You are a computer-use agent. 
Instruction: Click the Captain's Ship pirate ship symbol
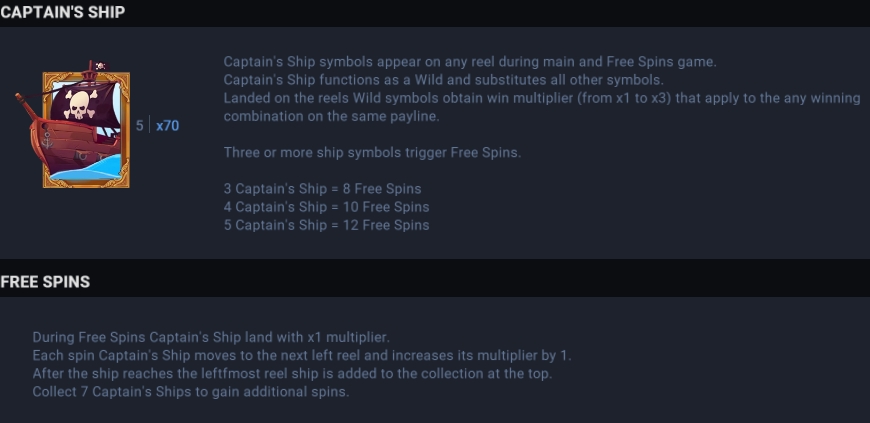point(73,124)
